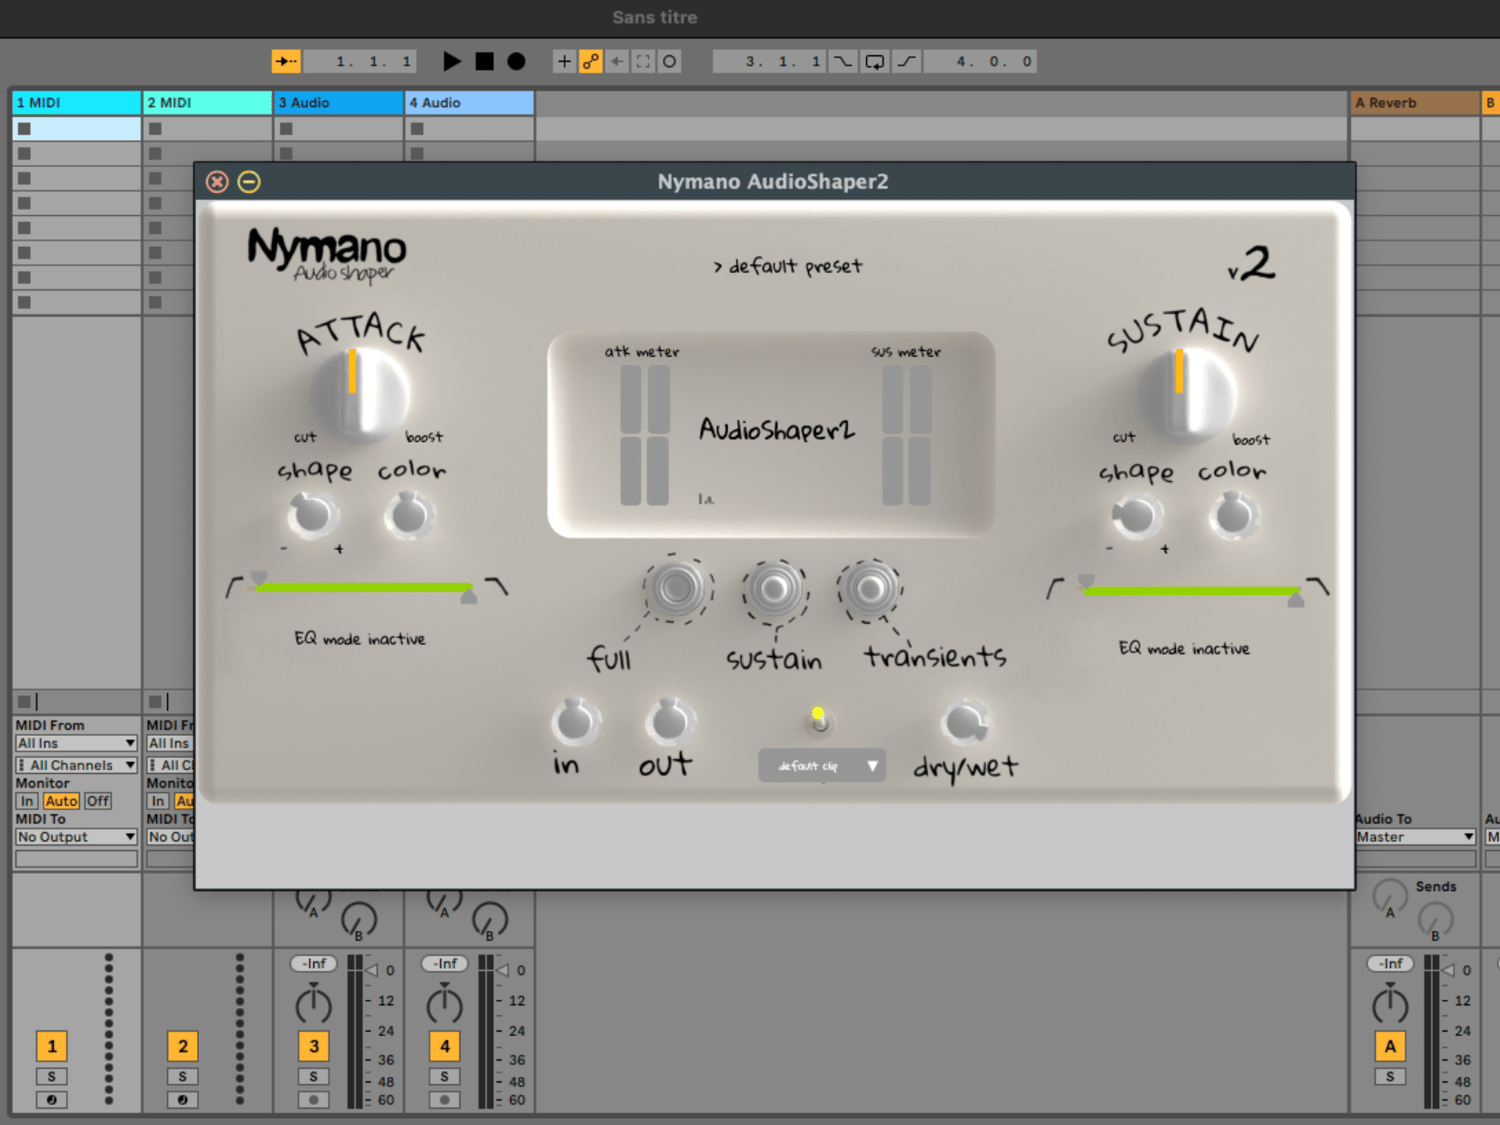Viewport: 1500px width, 1125px height.
Task: Arm track 1 MIDI for recording
Action: click(x=51, y=1099)
